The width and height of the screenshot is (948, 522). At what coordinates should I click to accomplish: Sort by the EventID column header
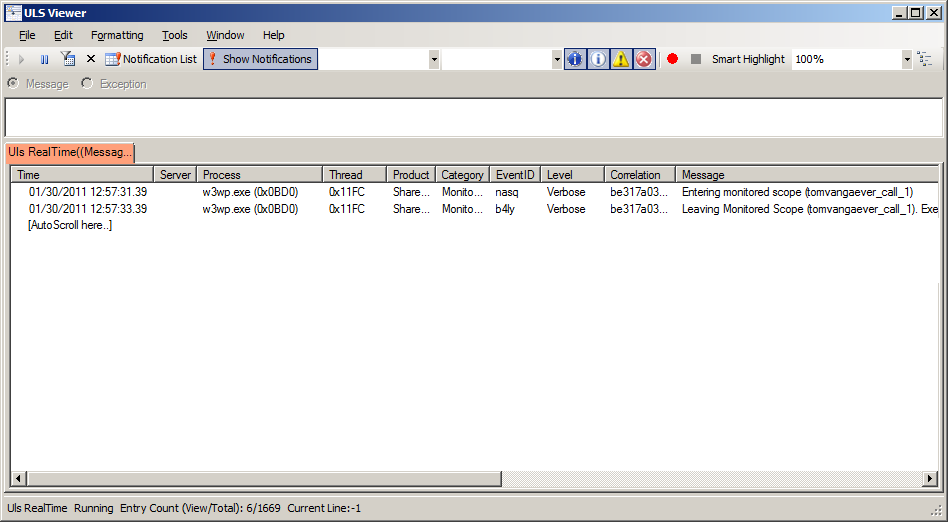click(515, 175)
